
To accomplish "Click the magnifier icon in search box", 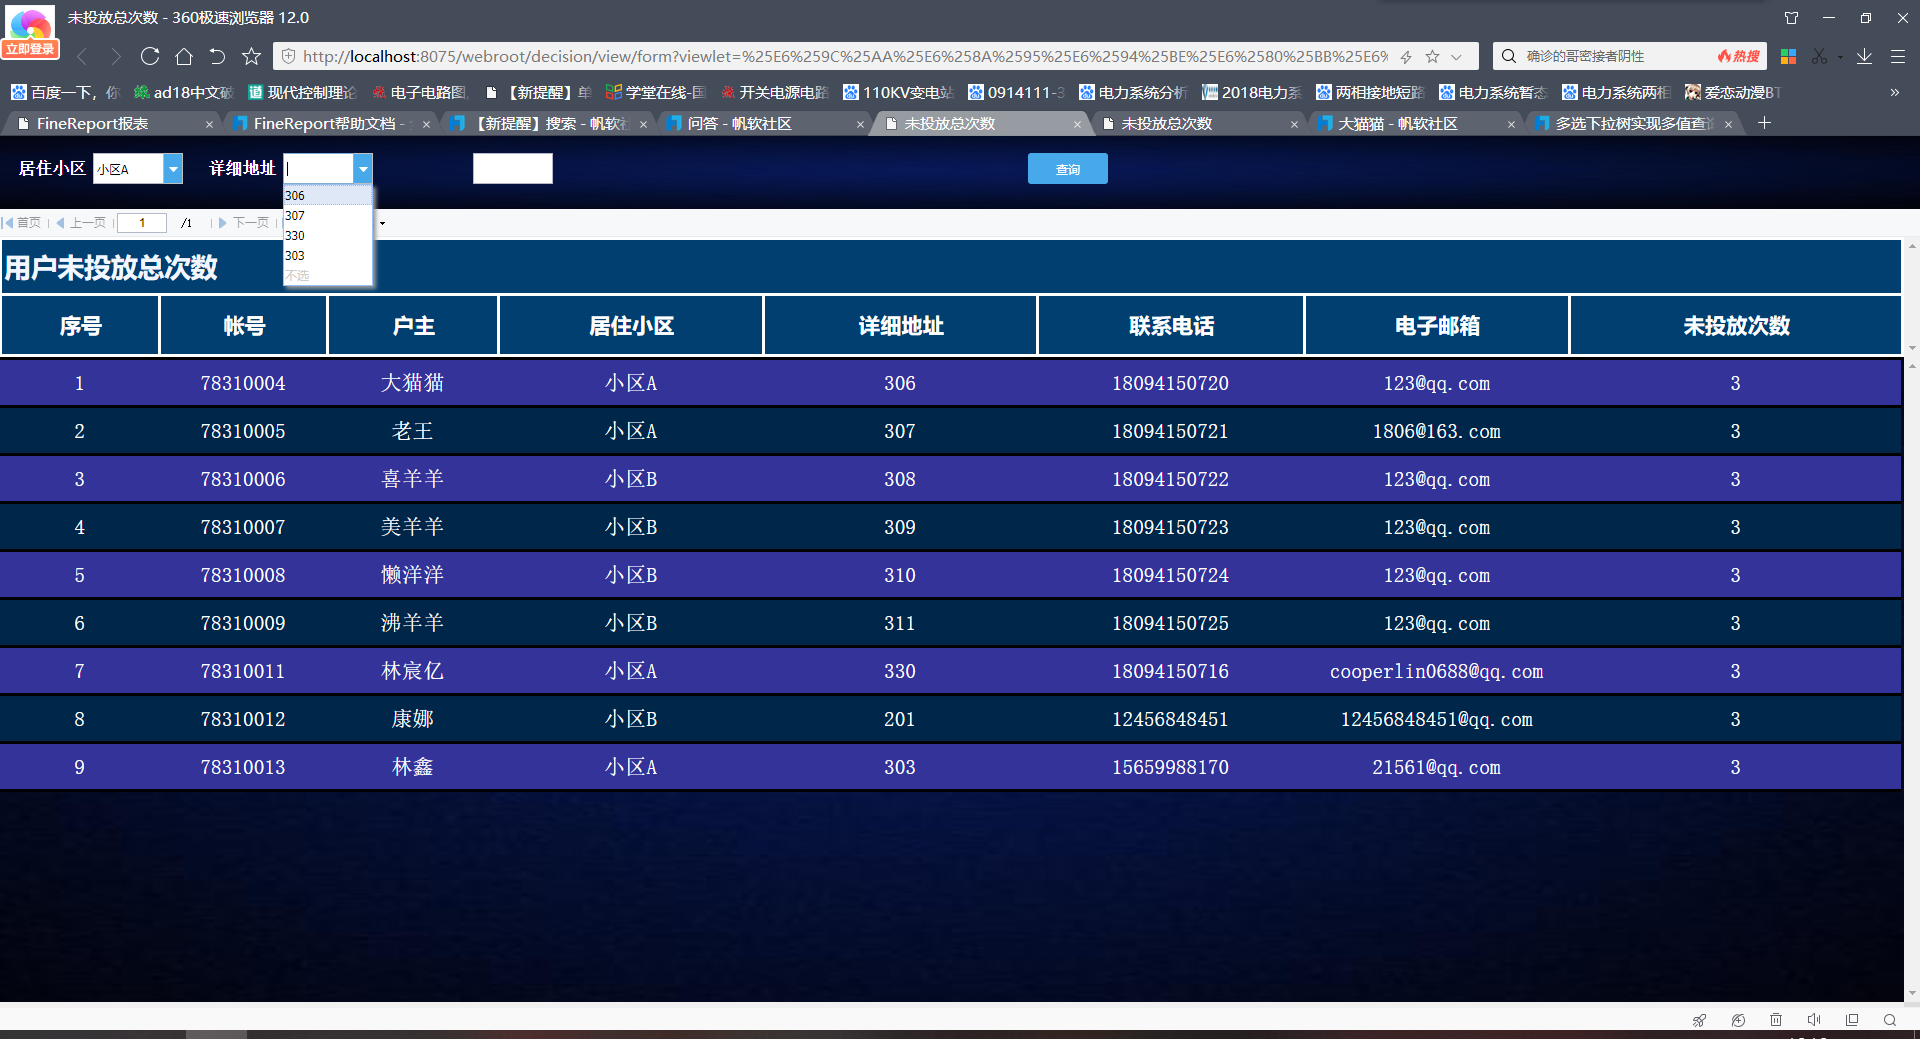I will click(x=1509, y=56).
